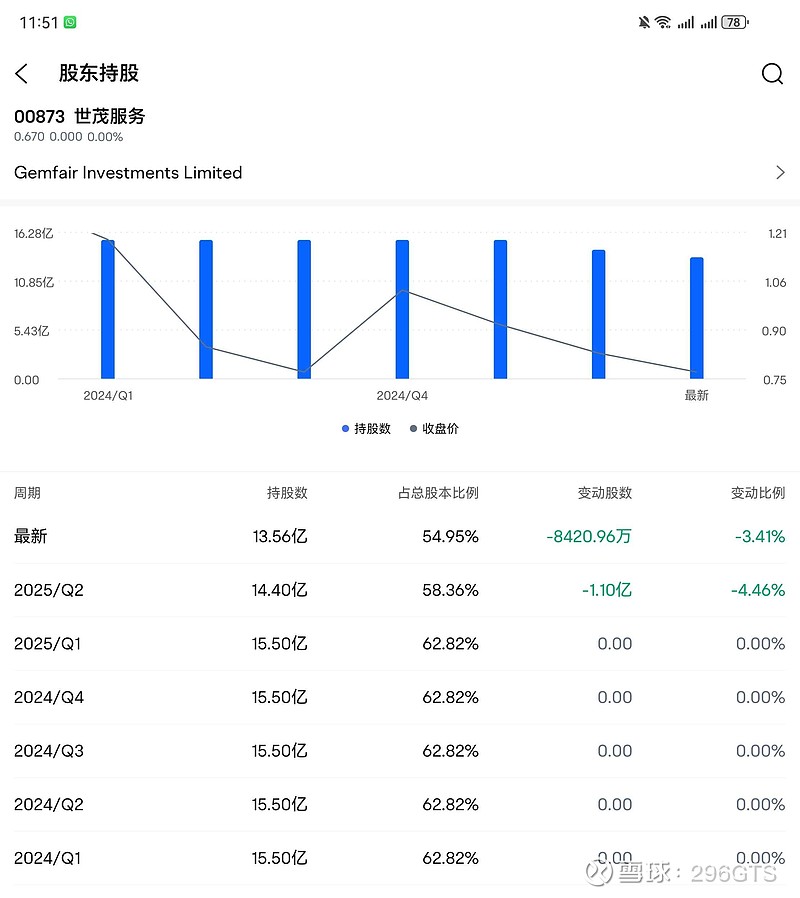This screenshot has width=800, height=898.
Task: Select the 2024/Q1 table row label
Action: coord(48,858)
